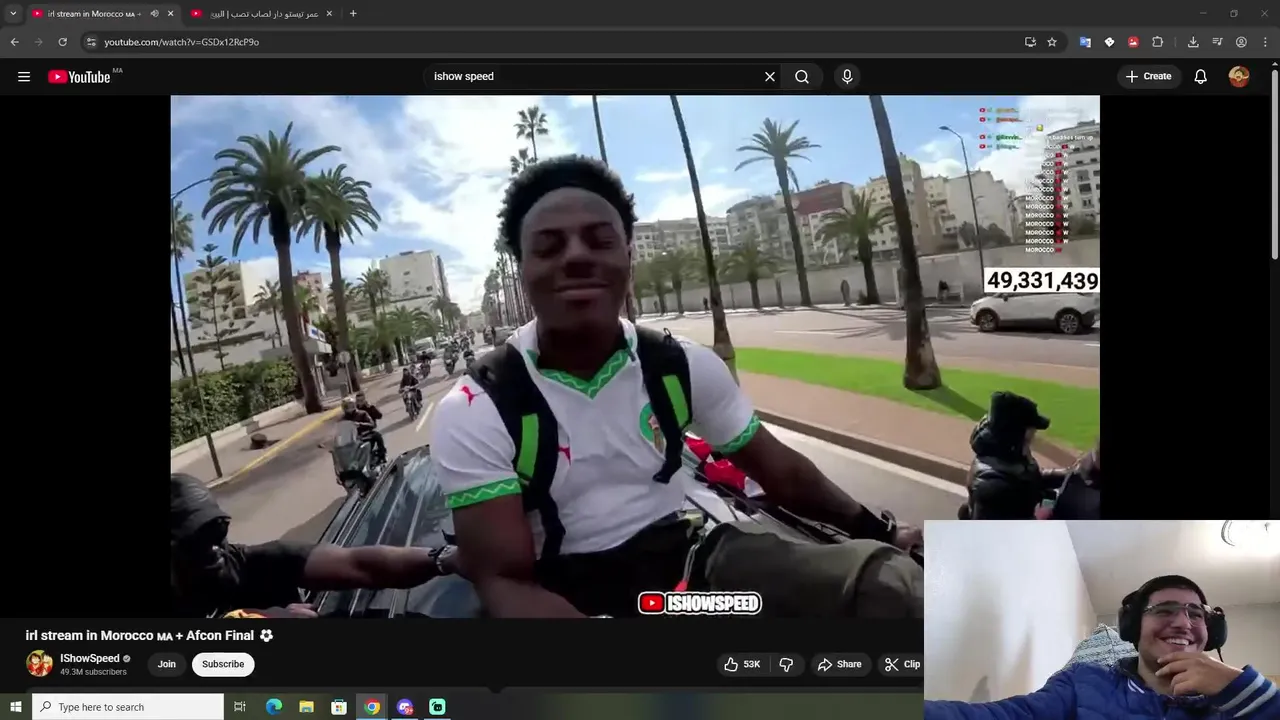Open IShowSpeed channel avatar

39,664
